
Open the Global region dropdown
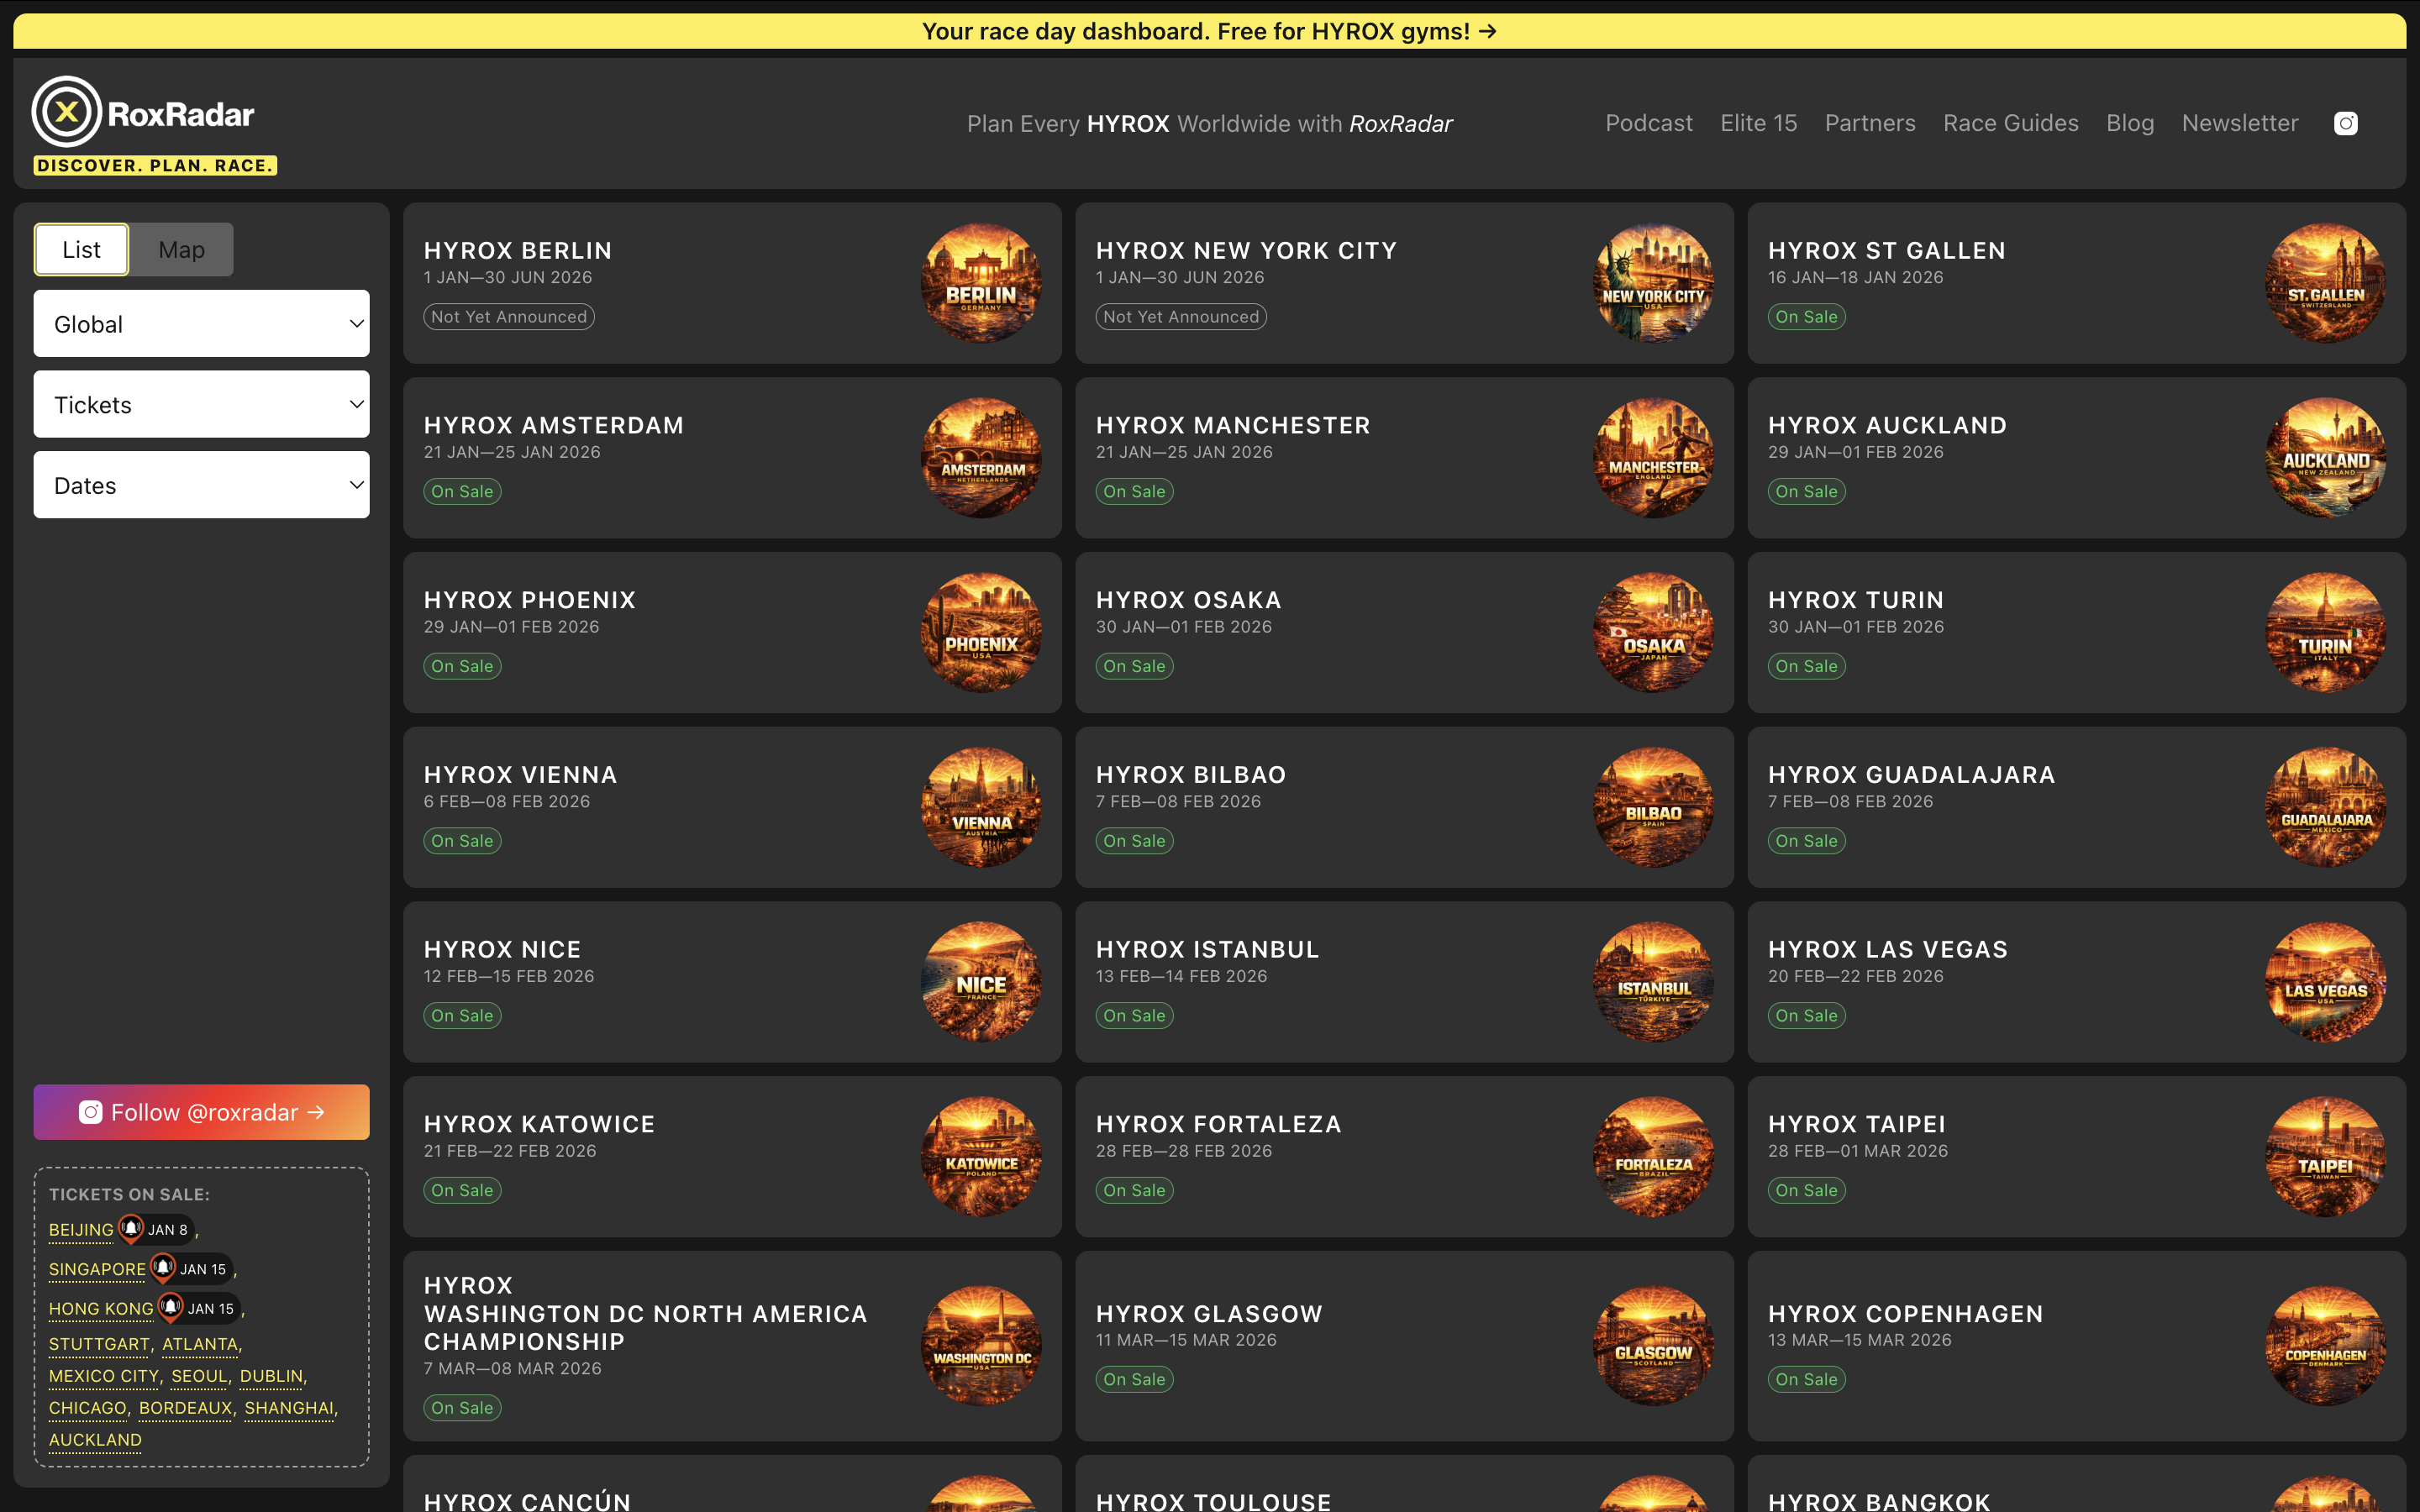coord(201,324)
